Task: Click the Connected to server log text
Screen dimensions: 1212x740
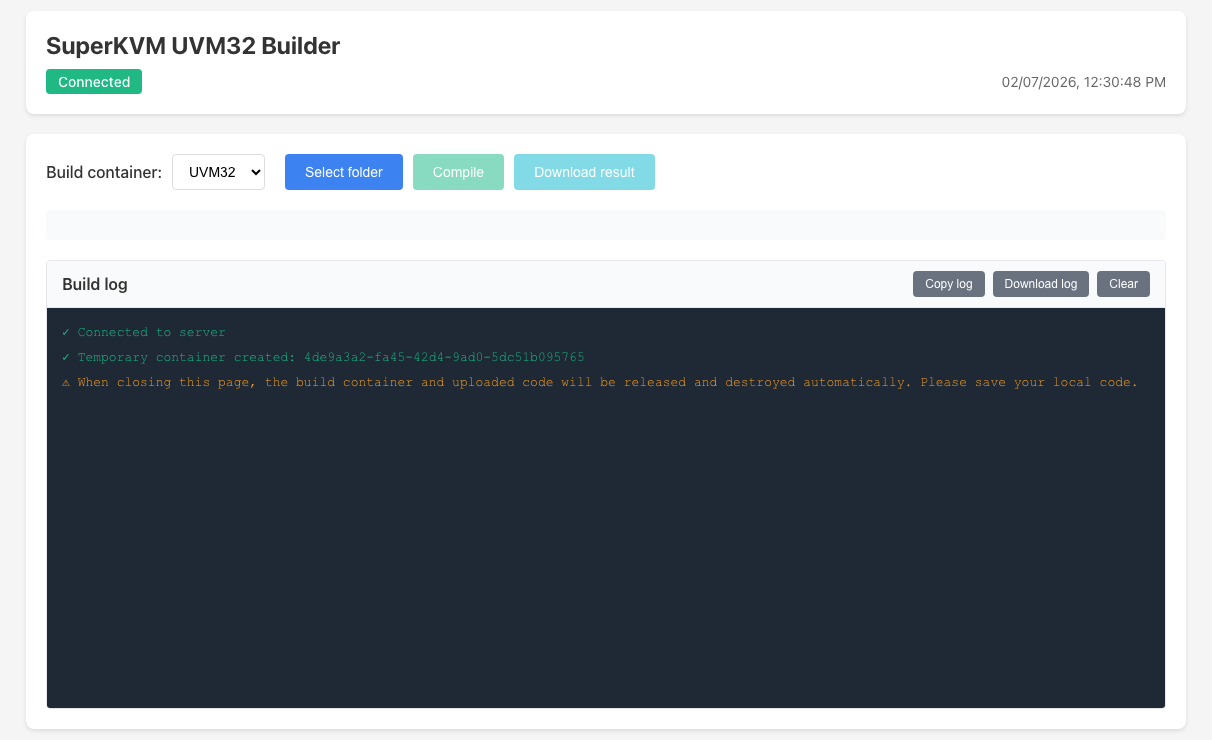Action: pos(152,332)
